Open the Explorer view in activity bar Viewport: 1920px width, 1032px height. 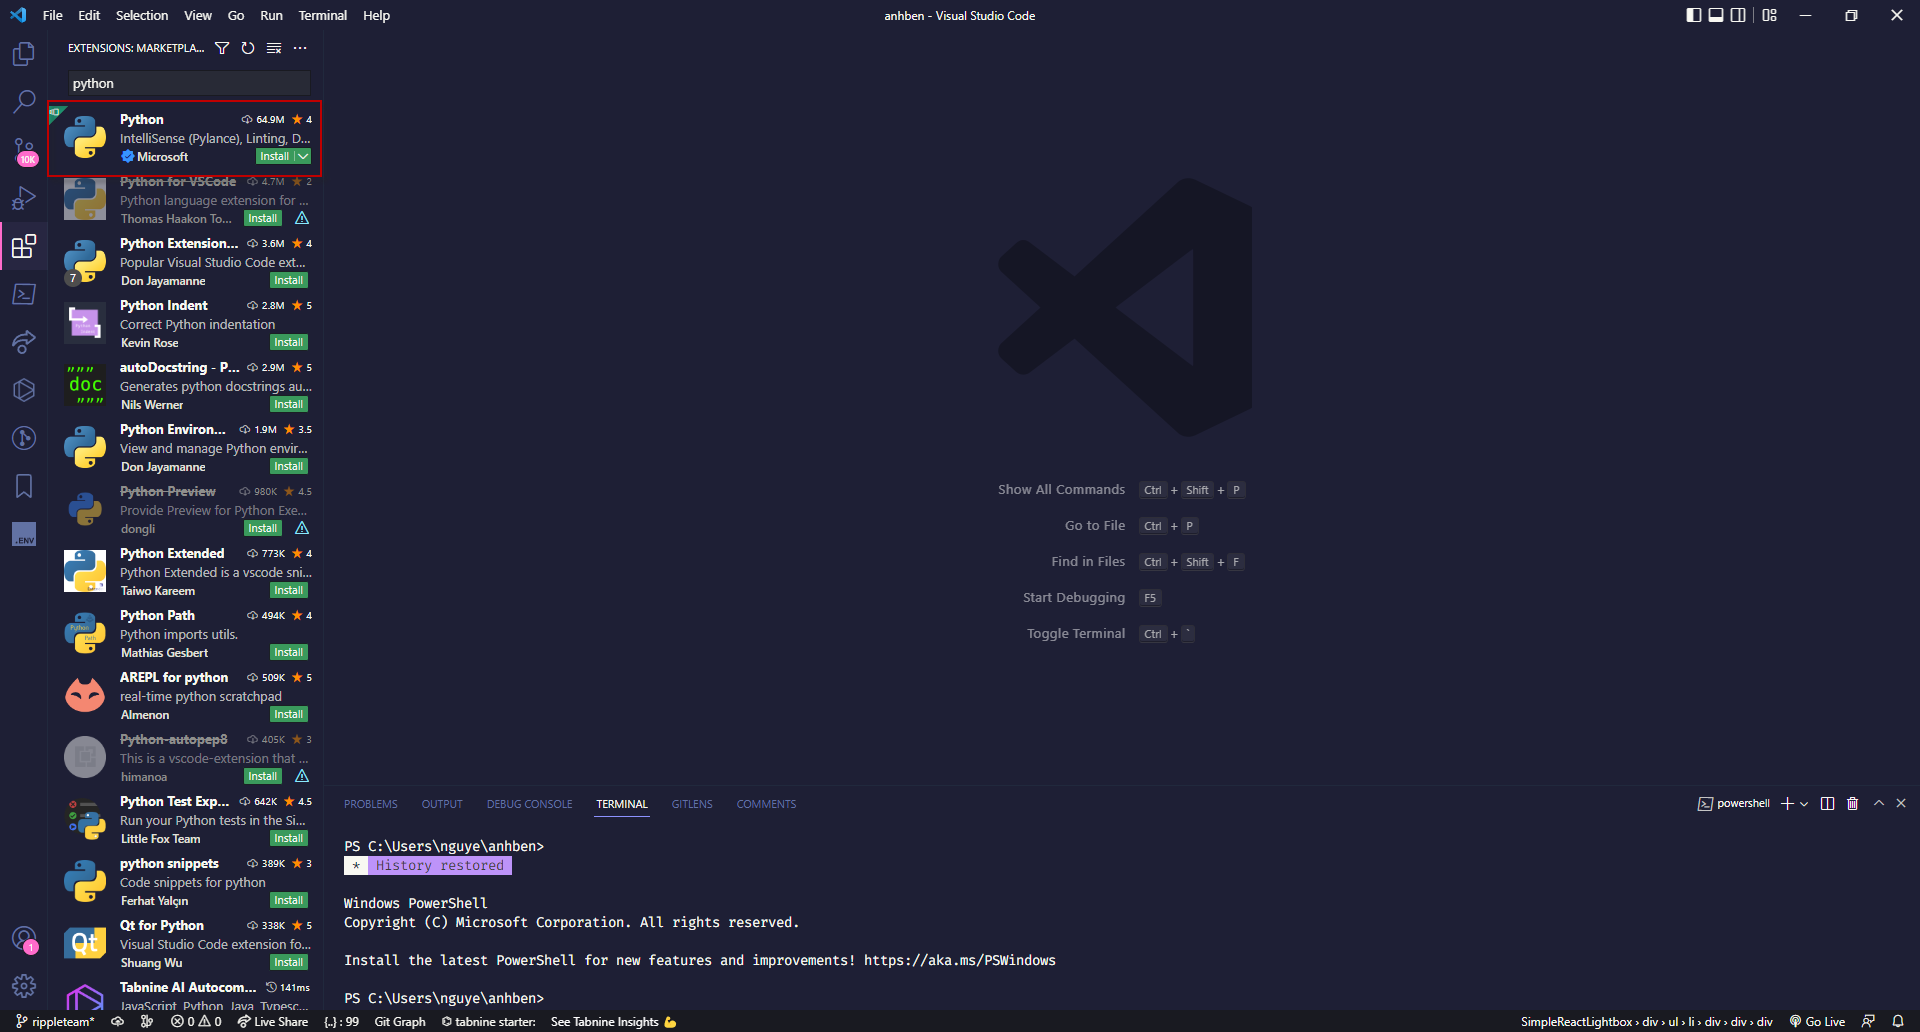click(x=24, y=53)
